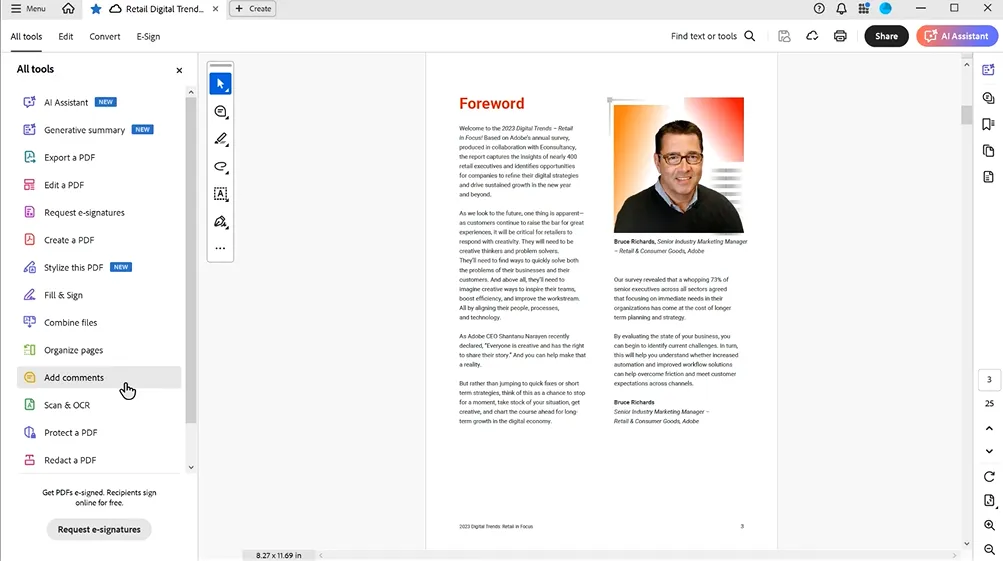Click the tools list scroll up arrow
Image resolution: width=1003 pixels, height=561 pixels.
coord(191,93)
